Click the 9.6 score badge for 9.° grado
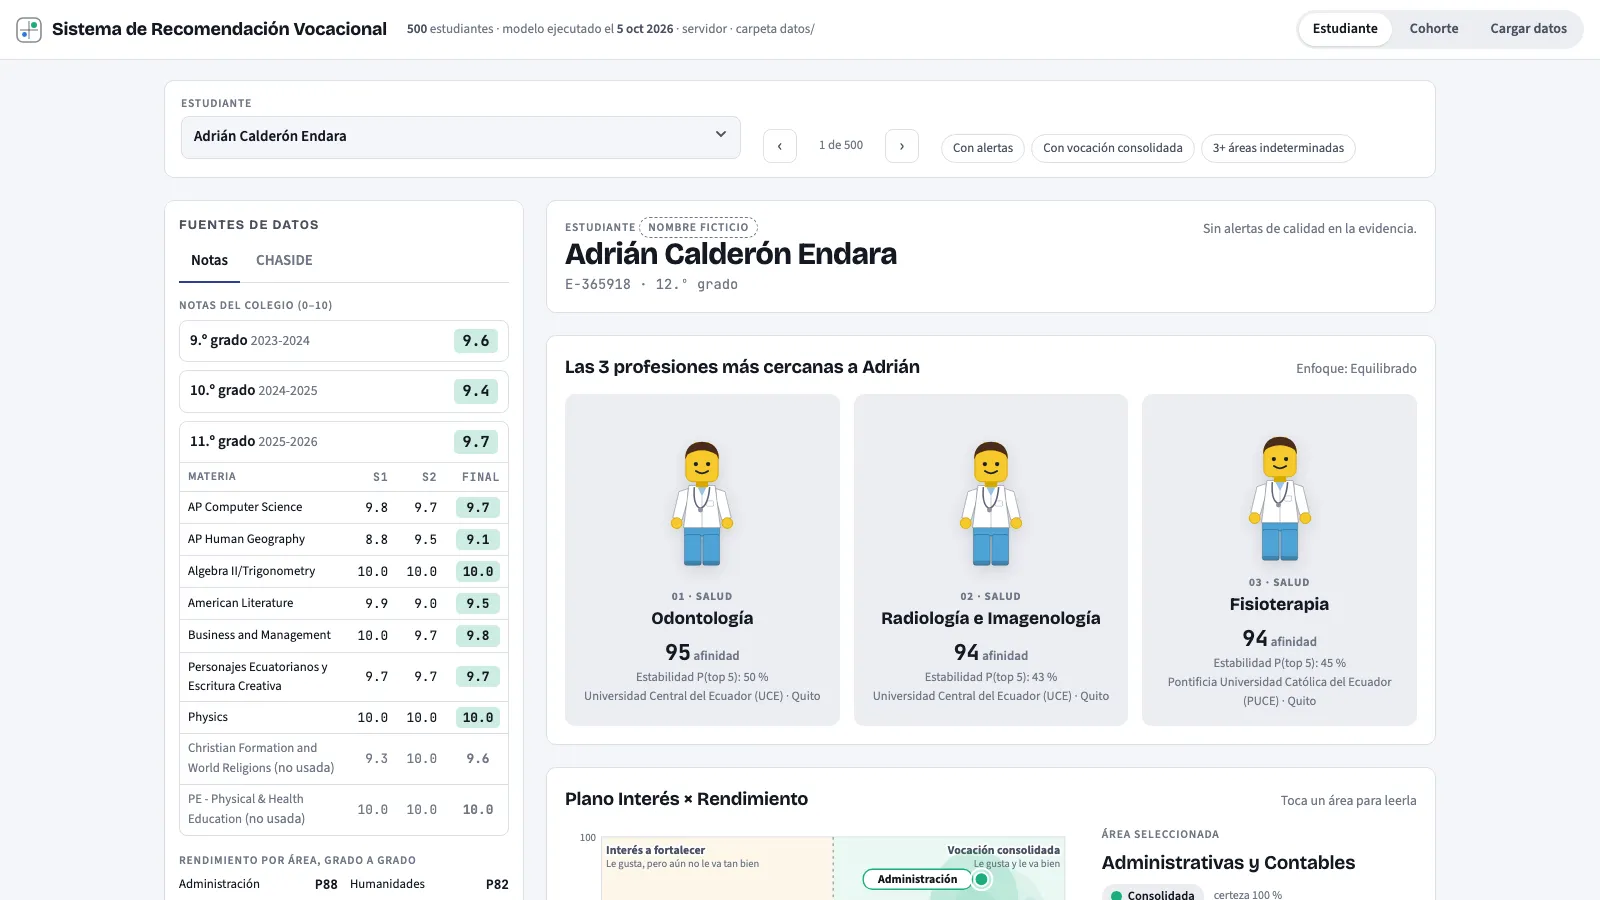This screenshot has width=1600, height=900. (476, 341)
